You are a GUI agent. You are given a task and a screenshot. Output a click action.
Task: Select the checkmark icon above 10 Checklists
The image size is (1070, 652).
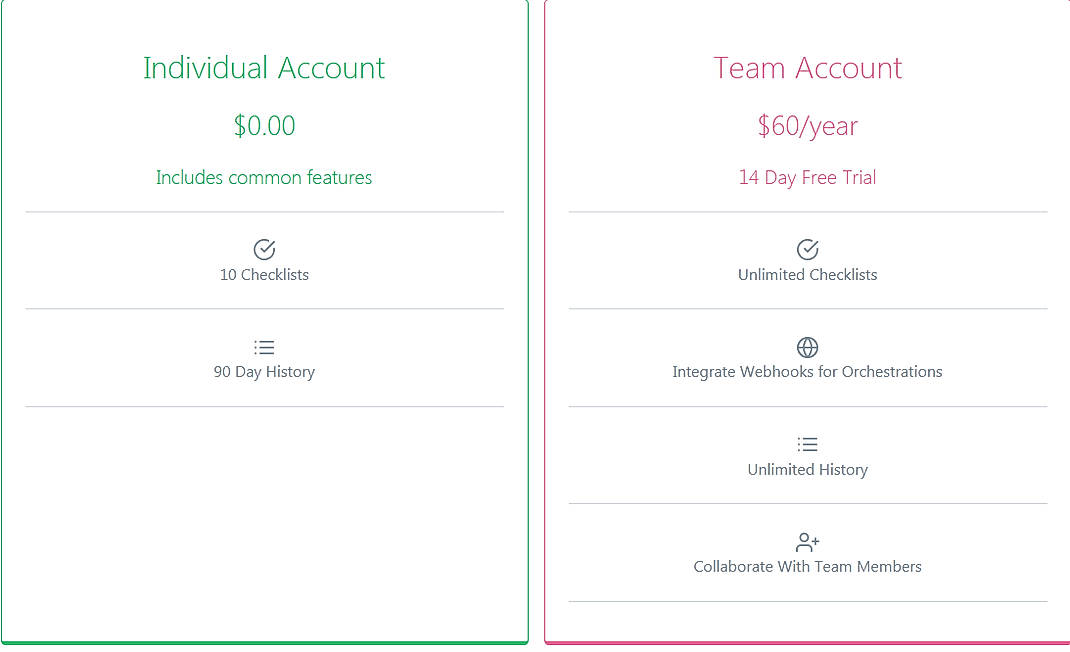click(x=264, y=248)
